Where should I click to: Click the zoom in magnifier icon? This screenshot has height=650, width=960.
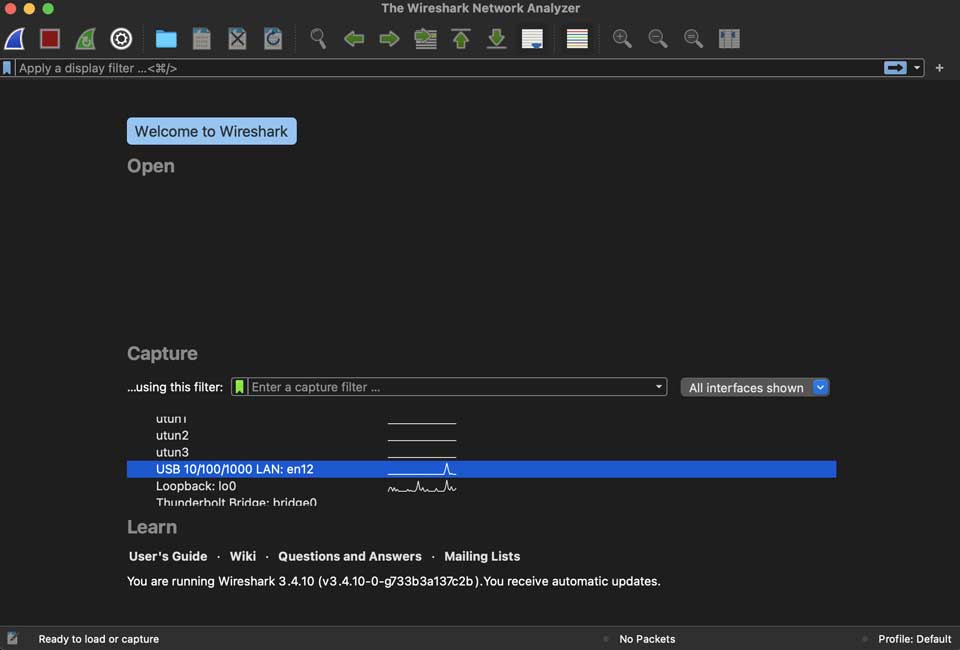coord(622,39)
